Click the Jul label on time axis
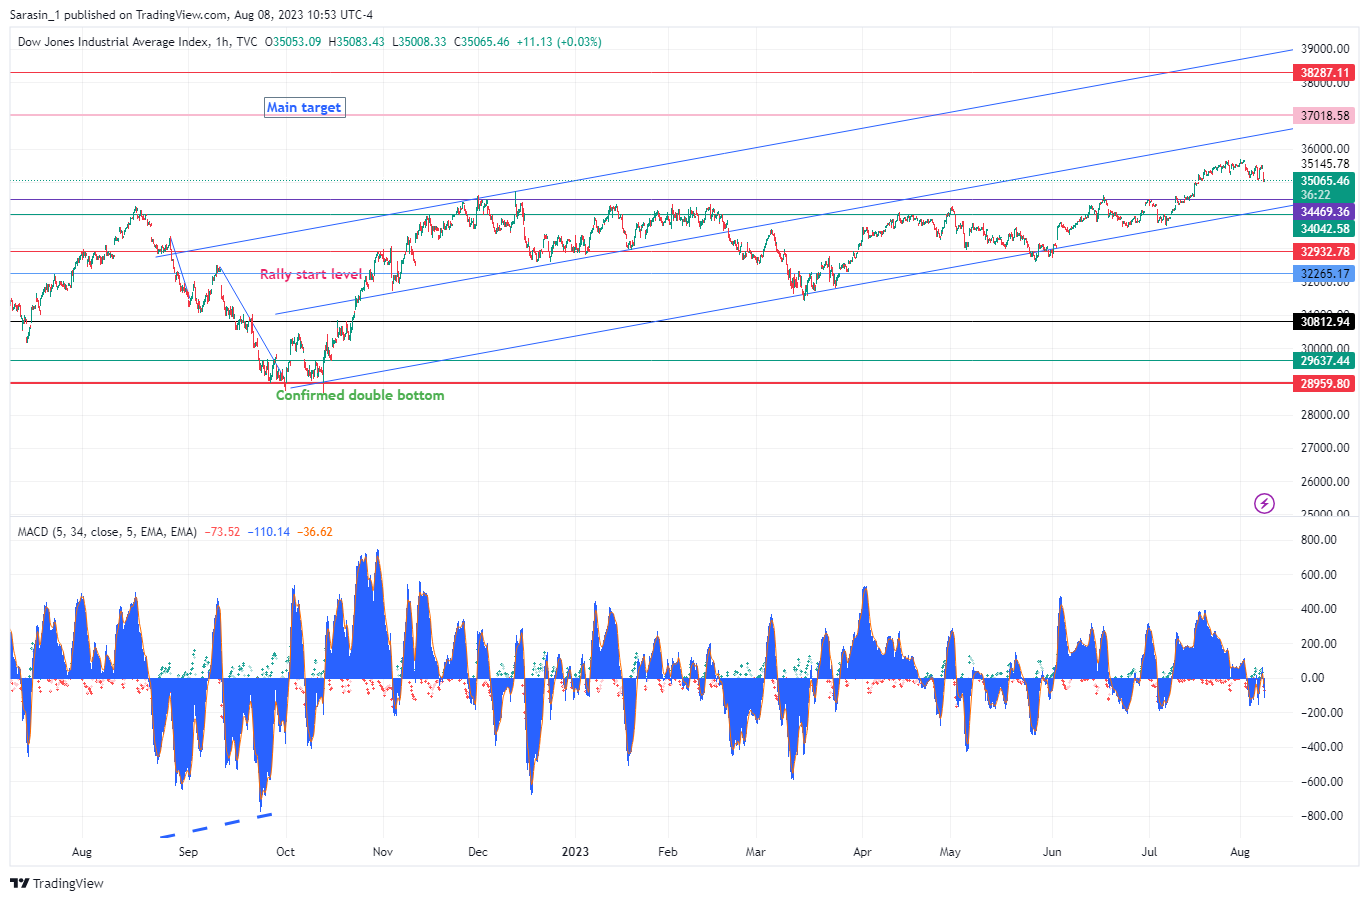This screenshot has height=901, width=1369. 1150,852
